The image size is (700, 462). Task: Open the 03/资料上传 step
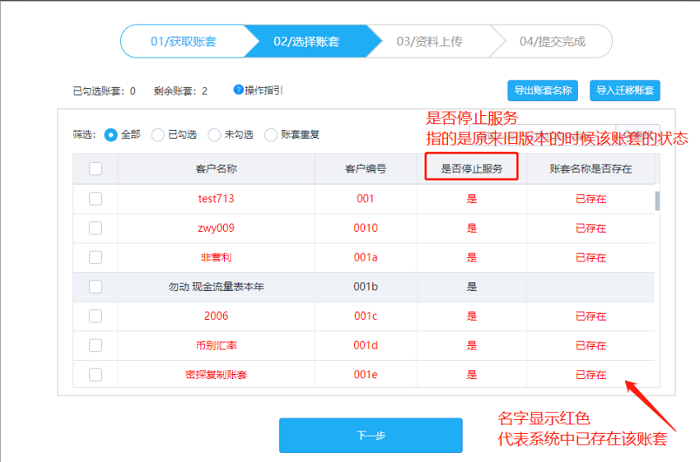(x=428, y=42)
